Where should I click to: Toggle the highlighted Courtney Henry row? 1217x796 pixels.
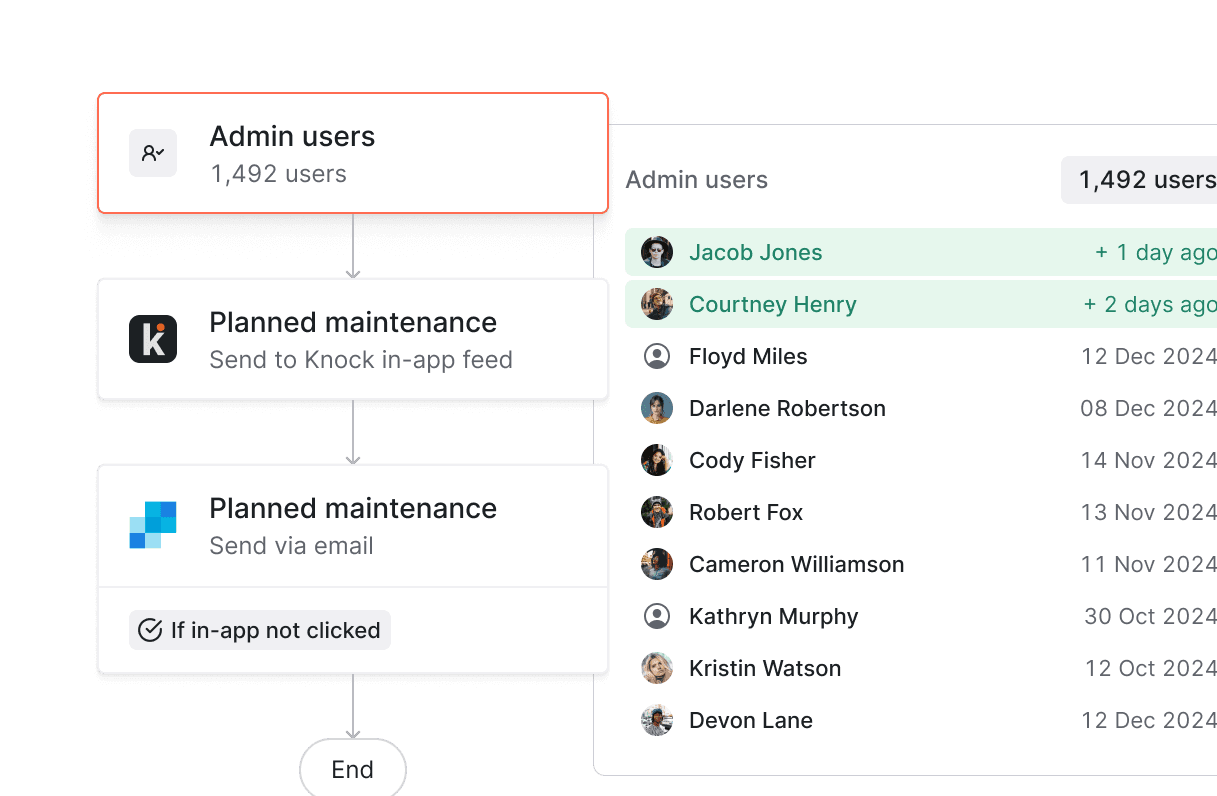tap(900, 304)
